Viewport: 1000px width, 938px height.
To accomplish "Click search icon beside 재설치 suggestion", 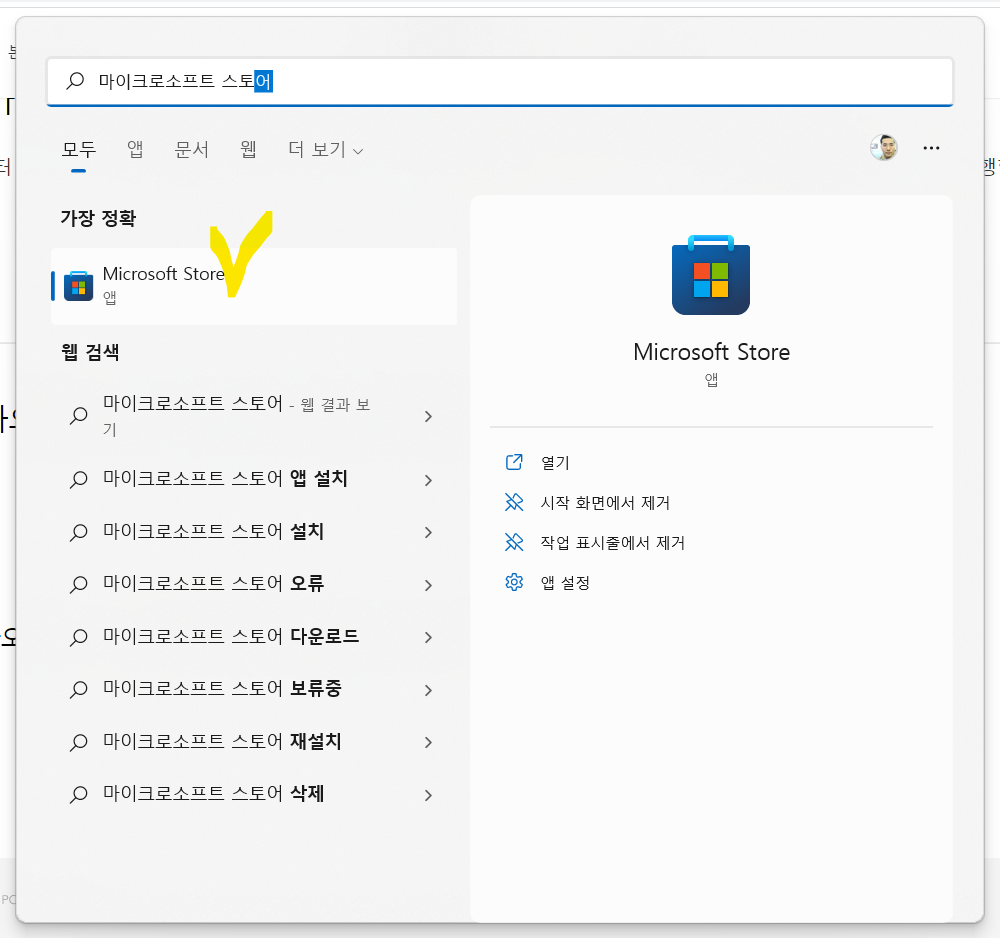I will [78, 742].
